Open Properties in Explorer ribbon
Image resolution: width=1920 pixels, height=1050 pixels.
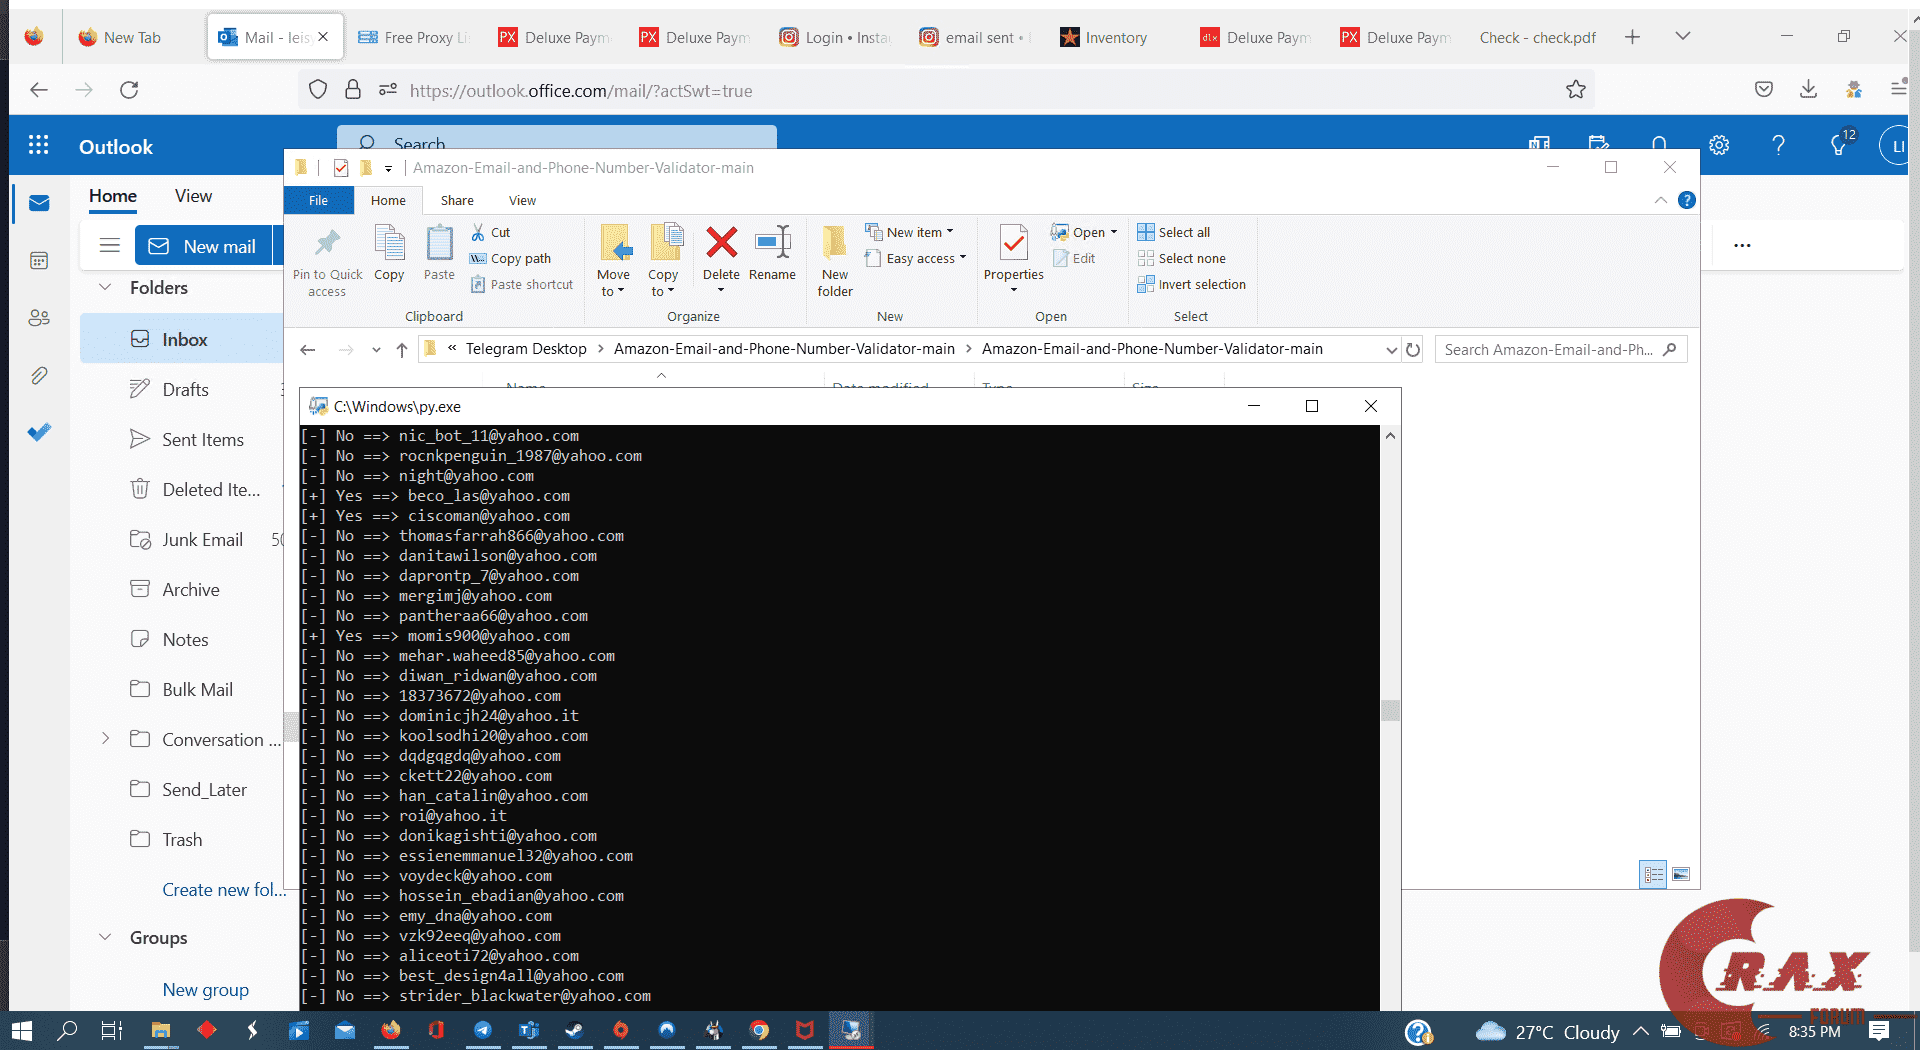[x=1013, y=258]
